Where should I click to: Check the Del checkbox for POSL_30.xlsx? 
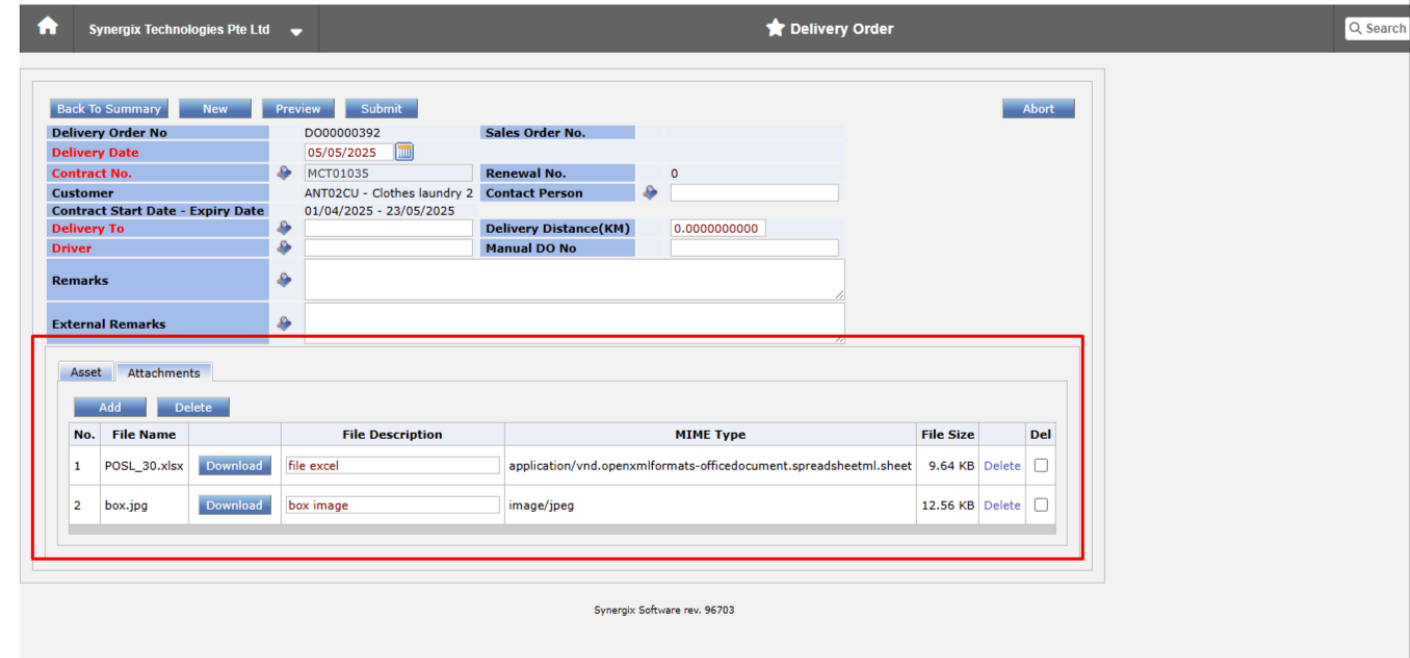(1040, 464)
